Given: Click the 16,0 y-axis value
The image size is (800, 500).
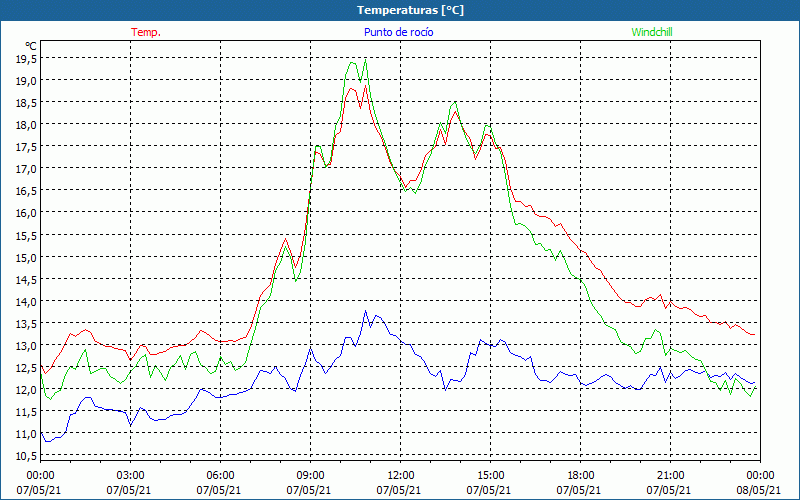Looking at the screenshot, I should 26,213.
